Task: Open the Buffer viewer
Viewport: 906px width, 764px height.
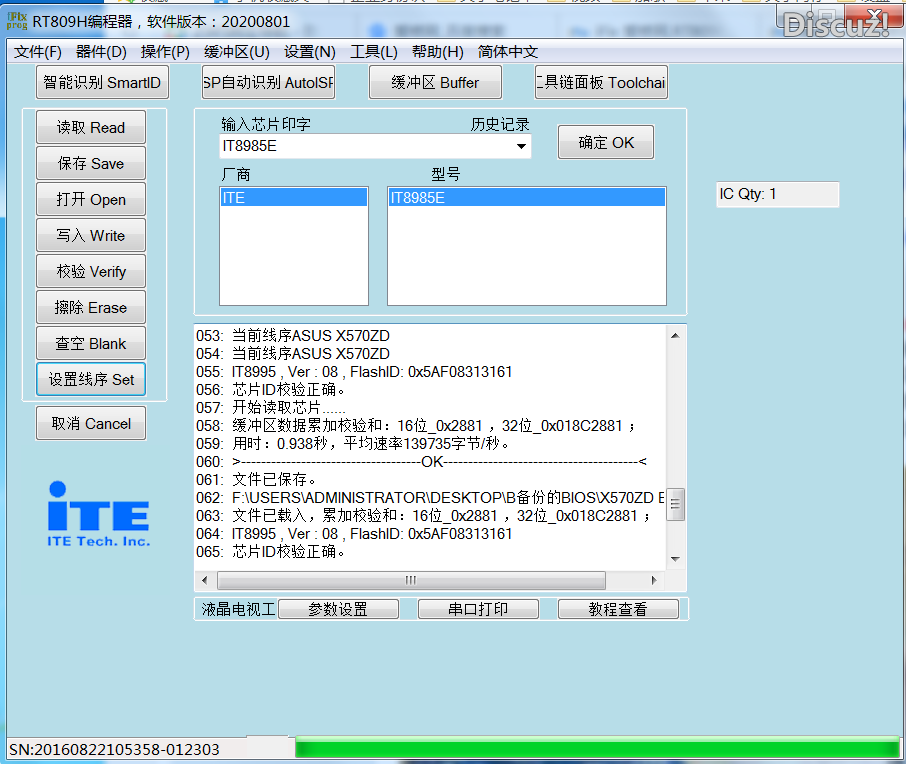Action: pyautogui.click(x=435, y=82)
